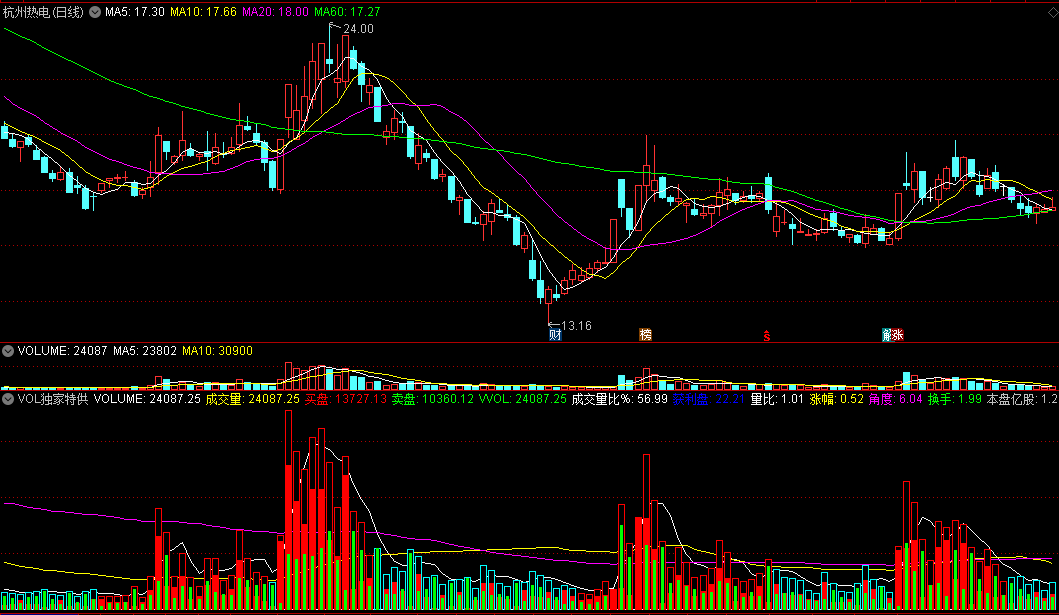Viewport: 1059px width, 615px height.
Task: Click the 涨幅: 0.52 value
Action: point(837,399)
